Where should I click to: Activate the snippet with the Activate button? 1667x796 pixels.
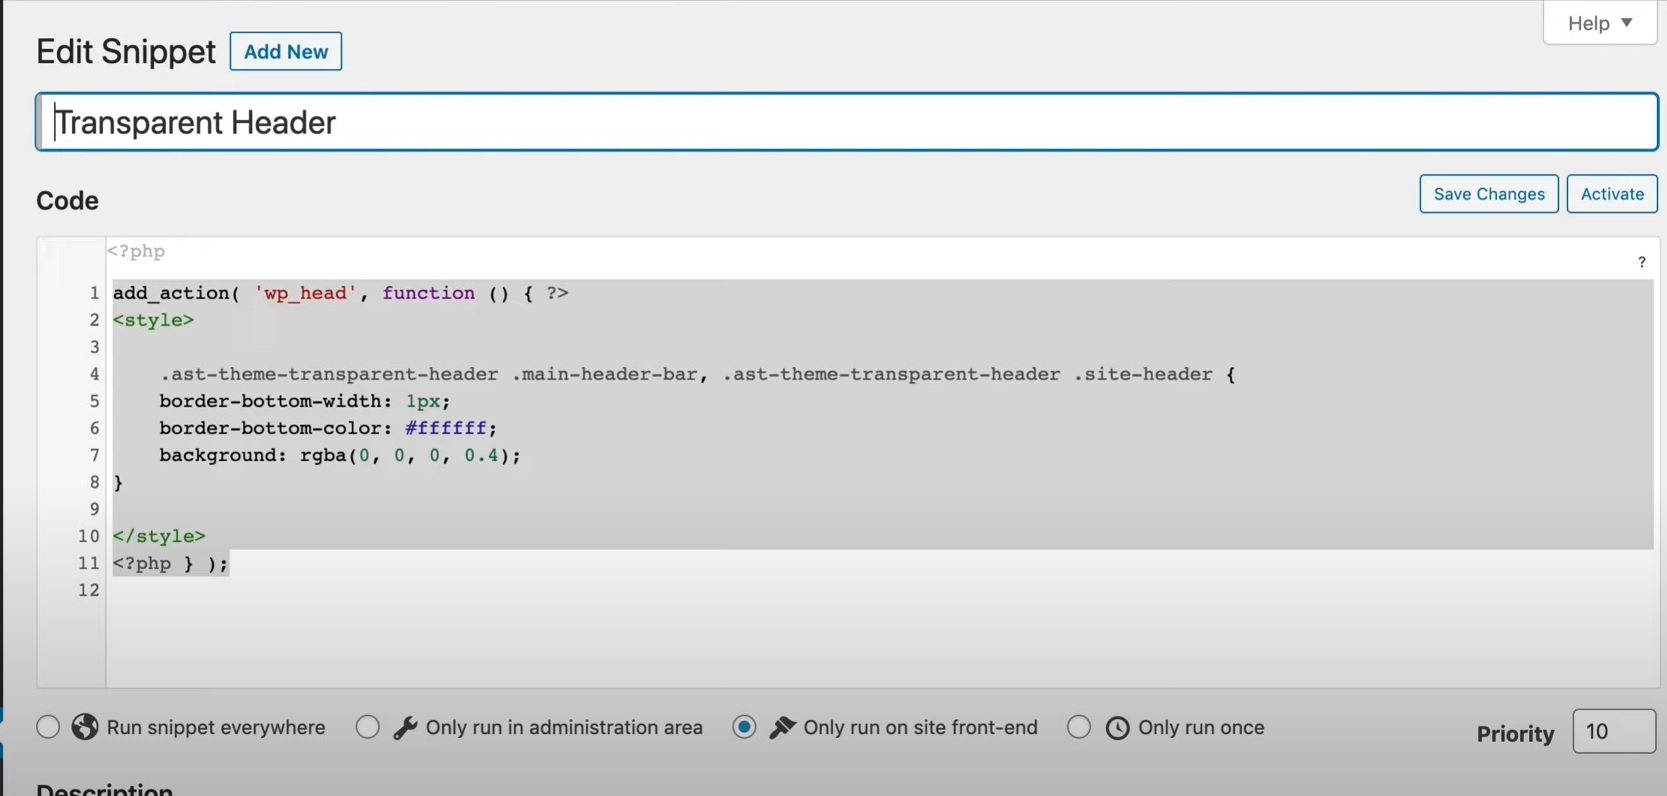1611,194
